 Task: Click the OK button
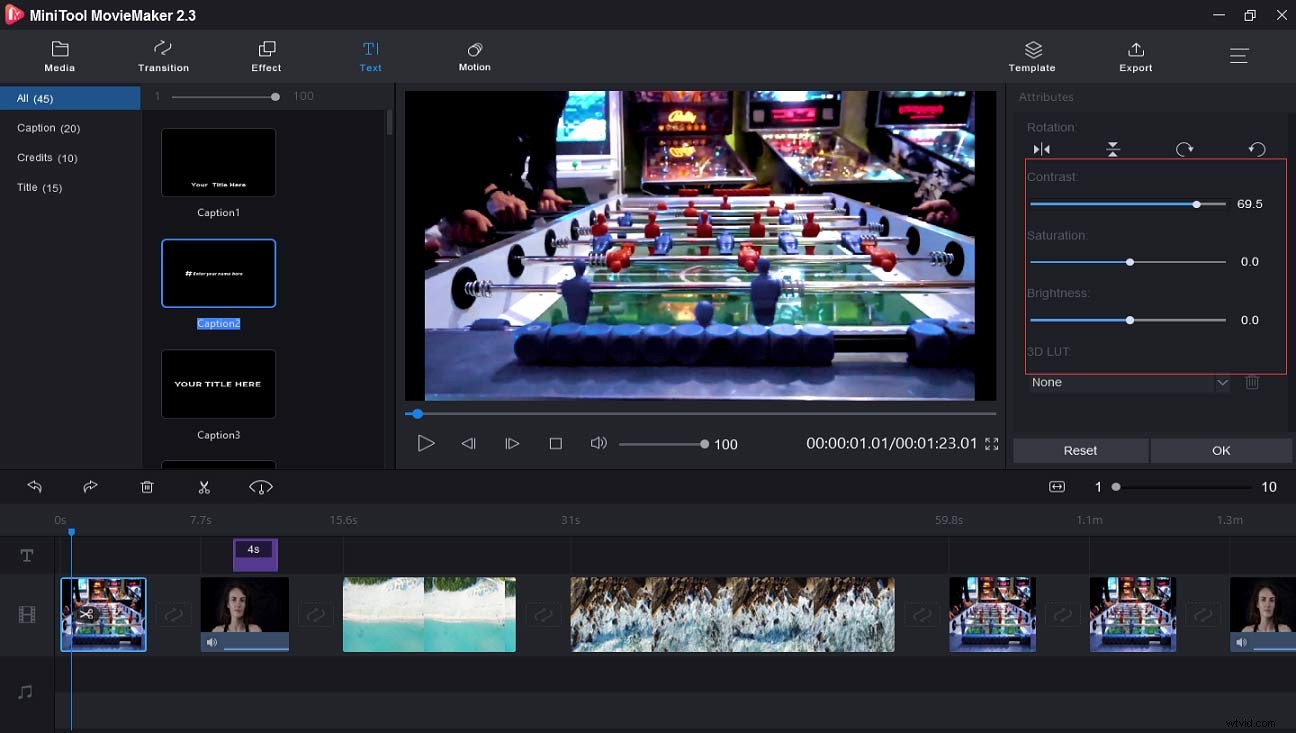click(x=1221, y=450)
